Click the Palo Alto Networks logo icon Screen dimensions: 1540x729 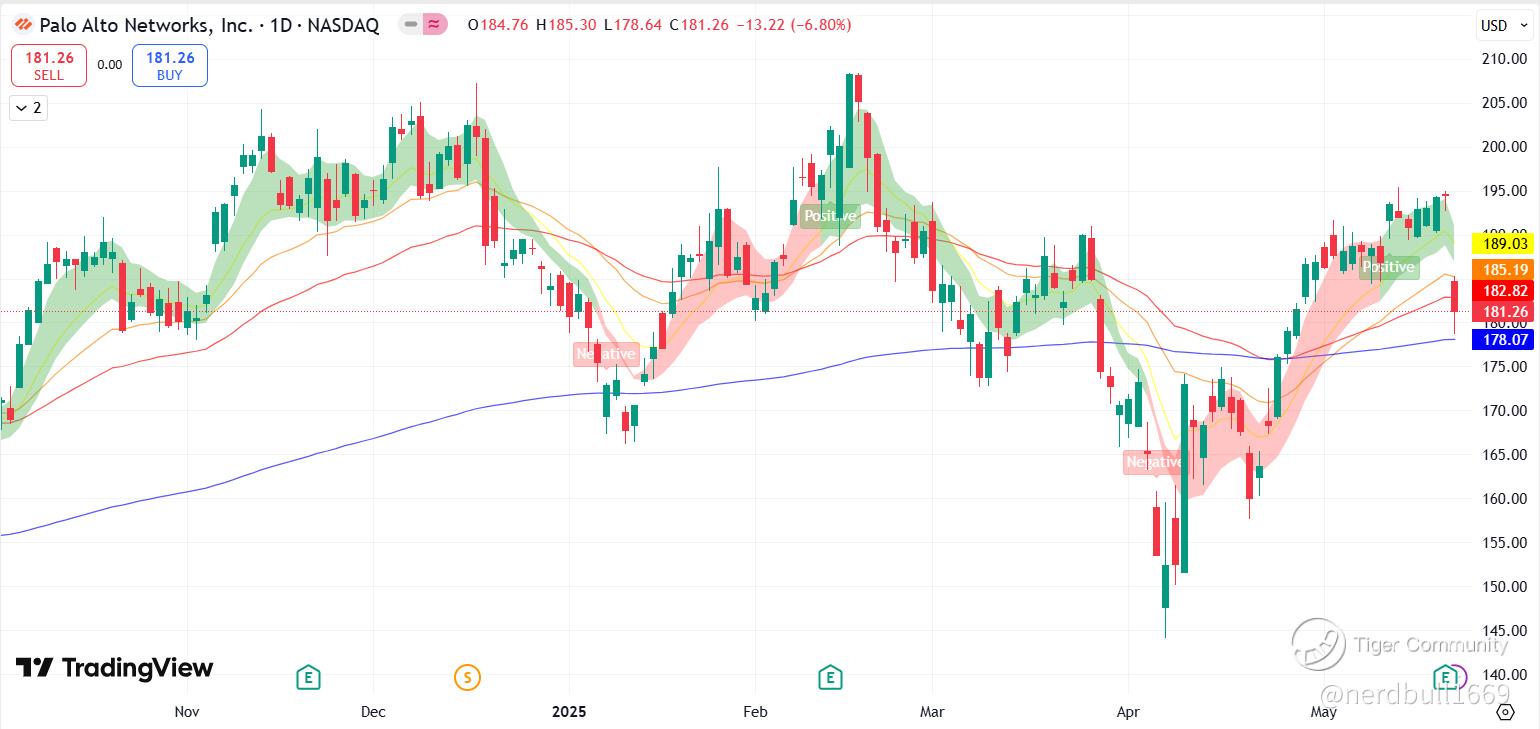point(24,25)
